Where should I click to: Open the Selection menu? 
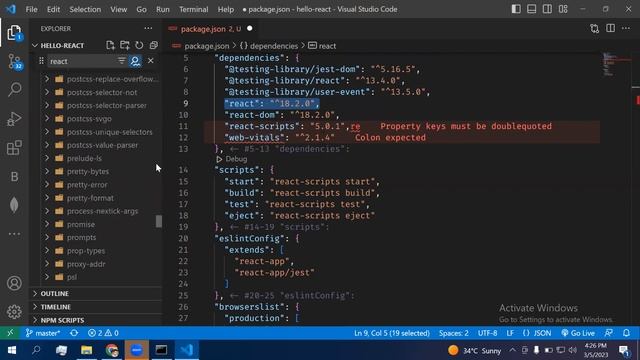pos(85,9)
